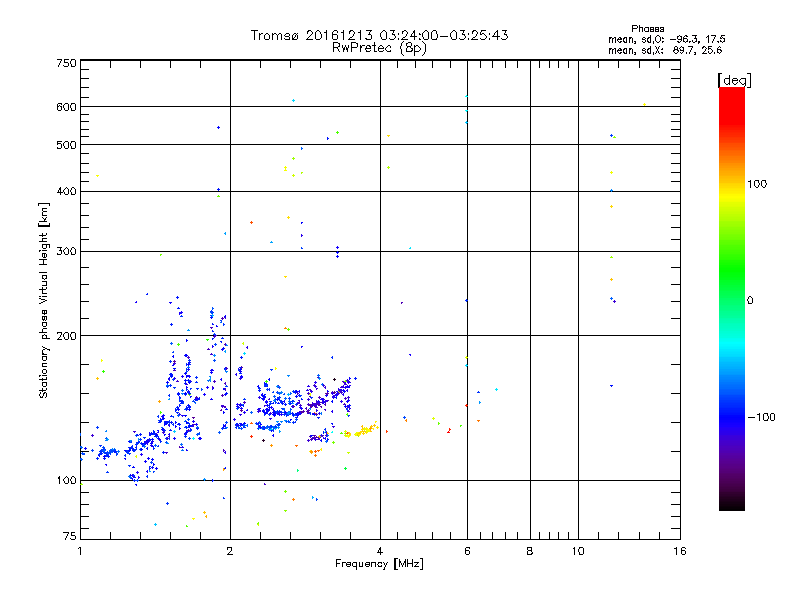The height and width of the screenshot is (600, 800).
Task: Click the 'mean, sd,X: 89.7, 25.6' text
Action: tap(665, 50)
